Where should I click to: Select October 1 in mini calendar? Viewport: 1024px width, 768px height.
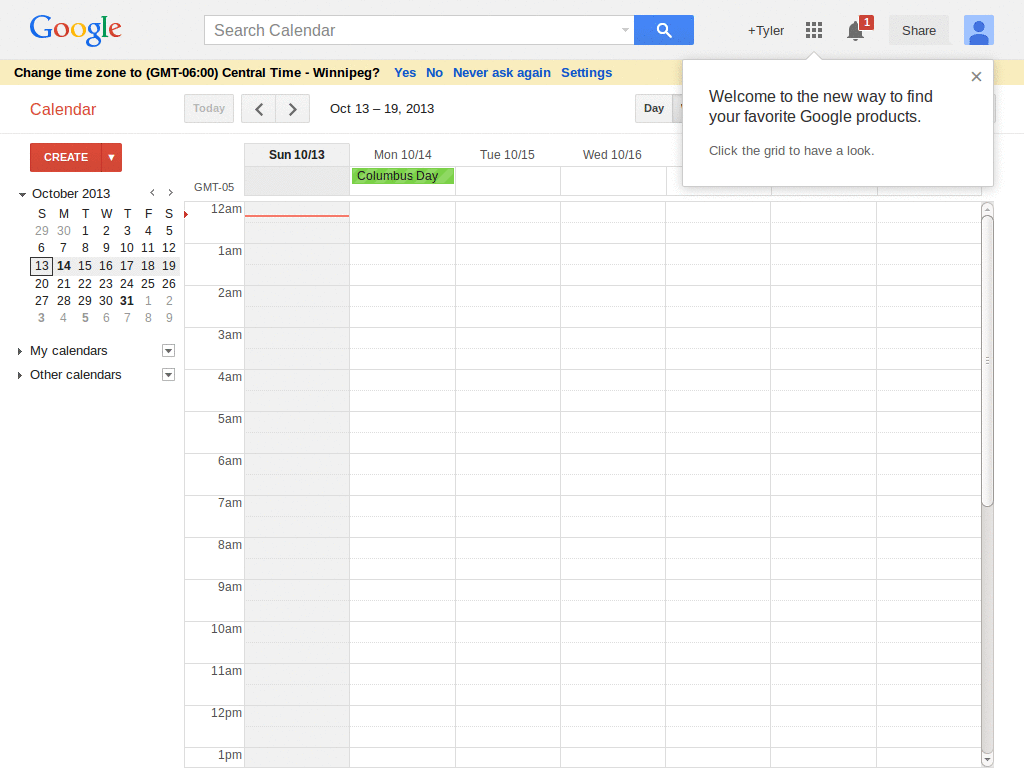85,231
